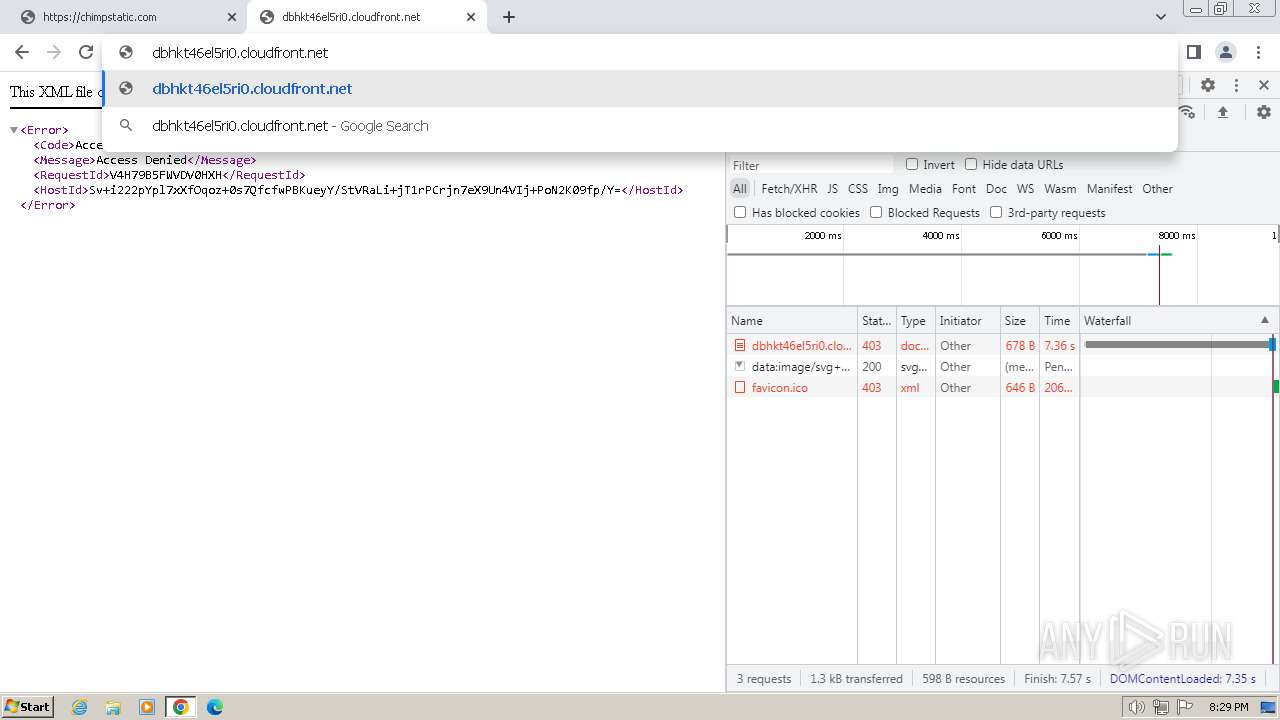1280x720 pixels.
Task: Click the network icon in the system tray
Action: (x=1160, y=707)
